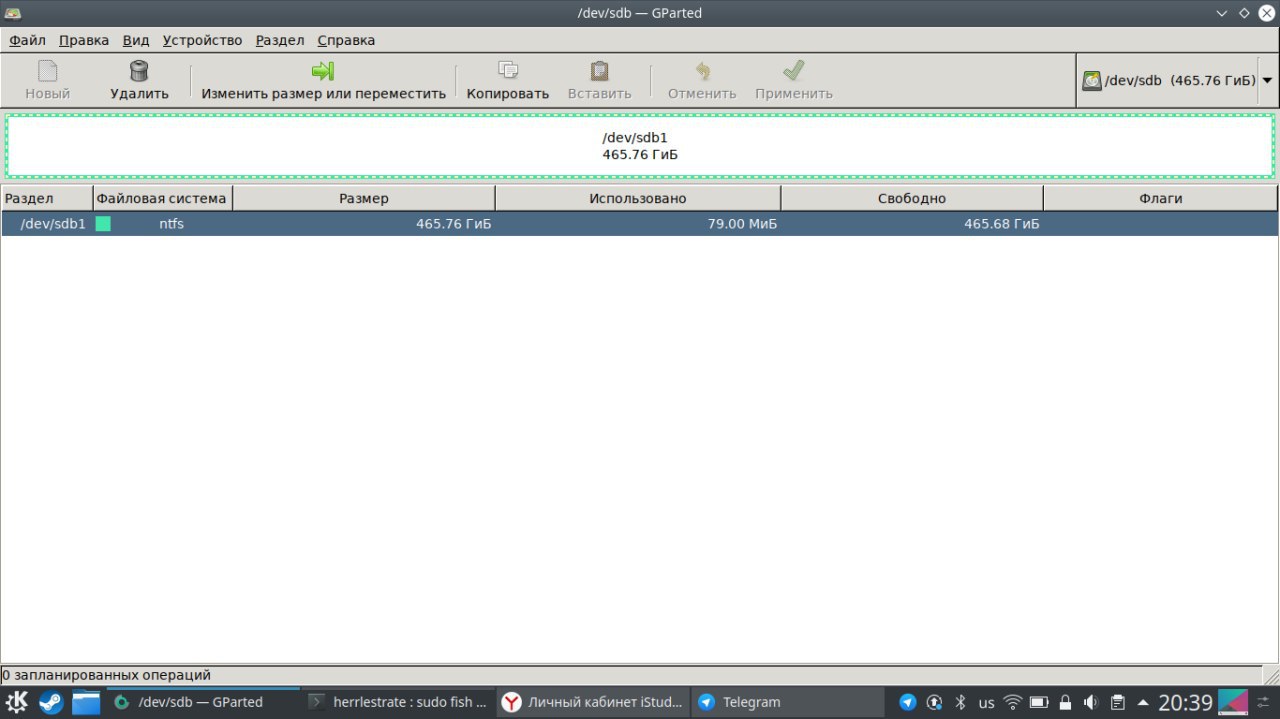The width and height of the screenshot is (1280, 719).
Task: Click the show desktop colorful icon
Action: (1233, 702)
